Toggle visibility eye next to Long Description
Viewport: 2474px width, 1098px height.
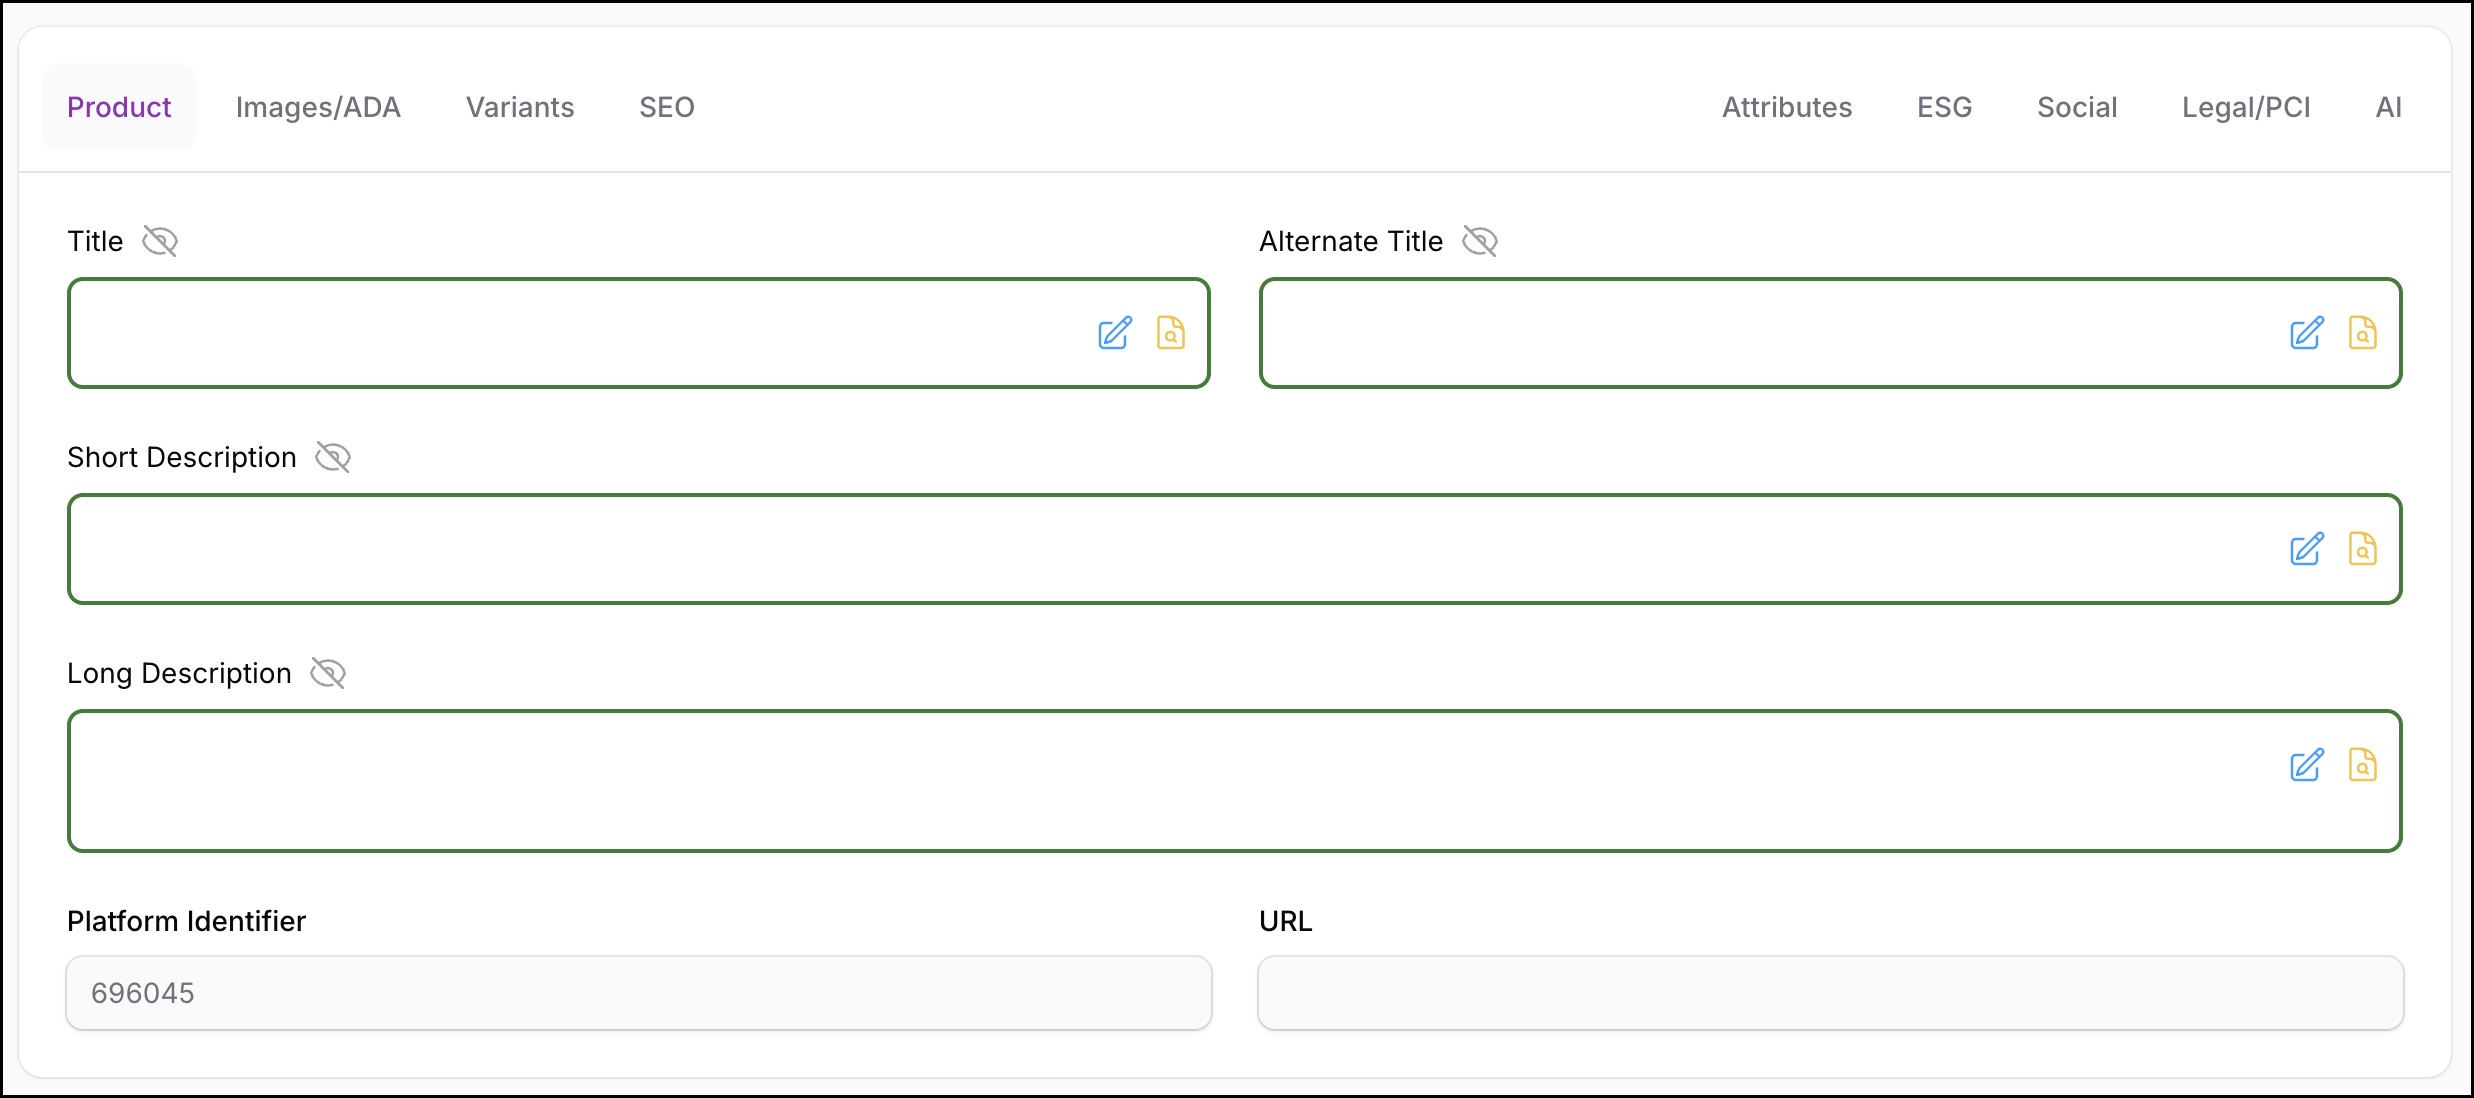click(x=328, y=673)
